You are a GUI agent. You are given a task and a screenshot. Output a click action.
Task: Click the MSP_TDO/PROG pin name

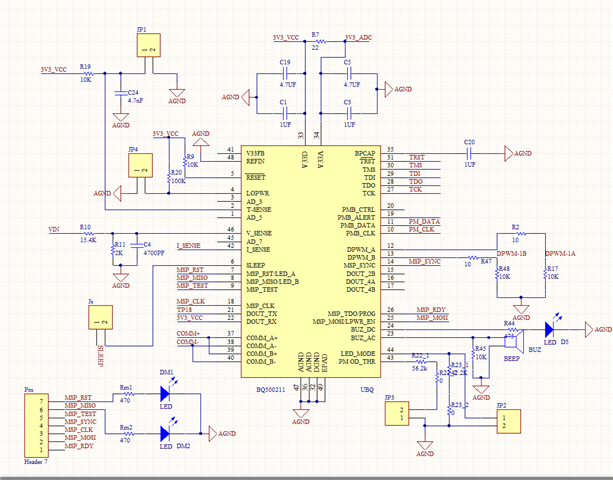351,313
